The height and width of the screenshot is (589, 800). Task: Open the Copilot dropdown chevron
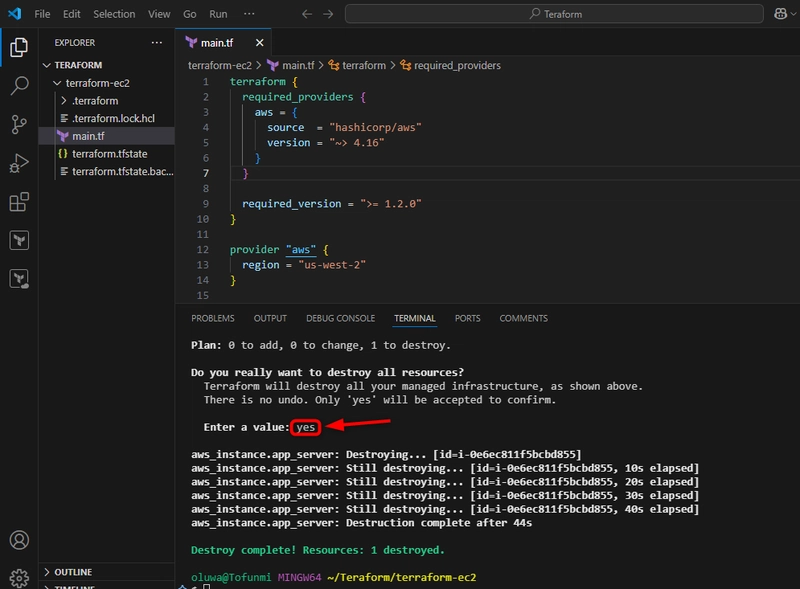pos(793,14)
